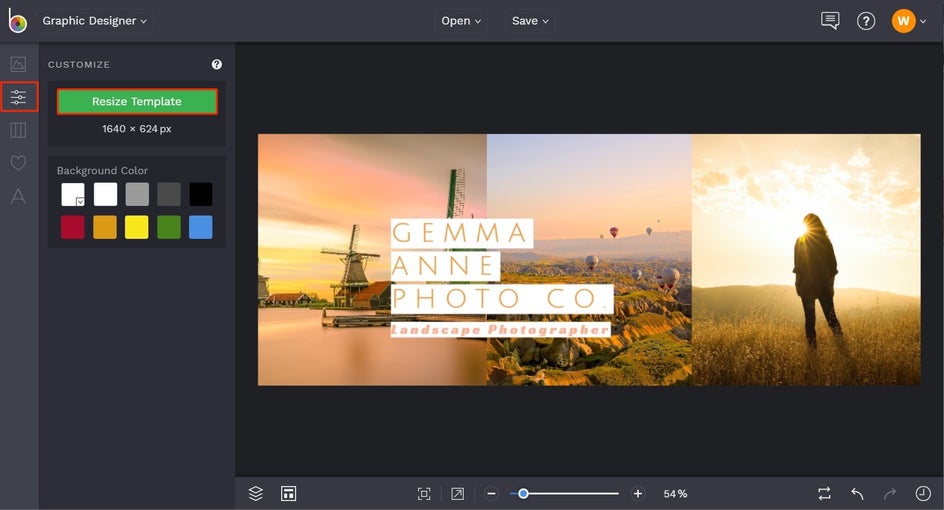
Task: Click the repeat loop arrows icon
Action: pos(824,494)
